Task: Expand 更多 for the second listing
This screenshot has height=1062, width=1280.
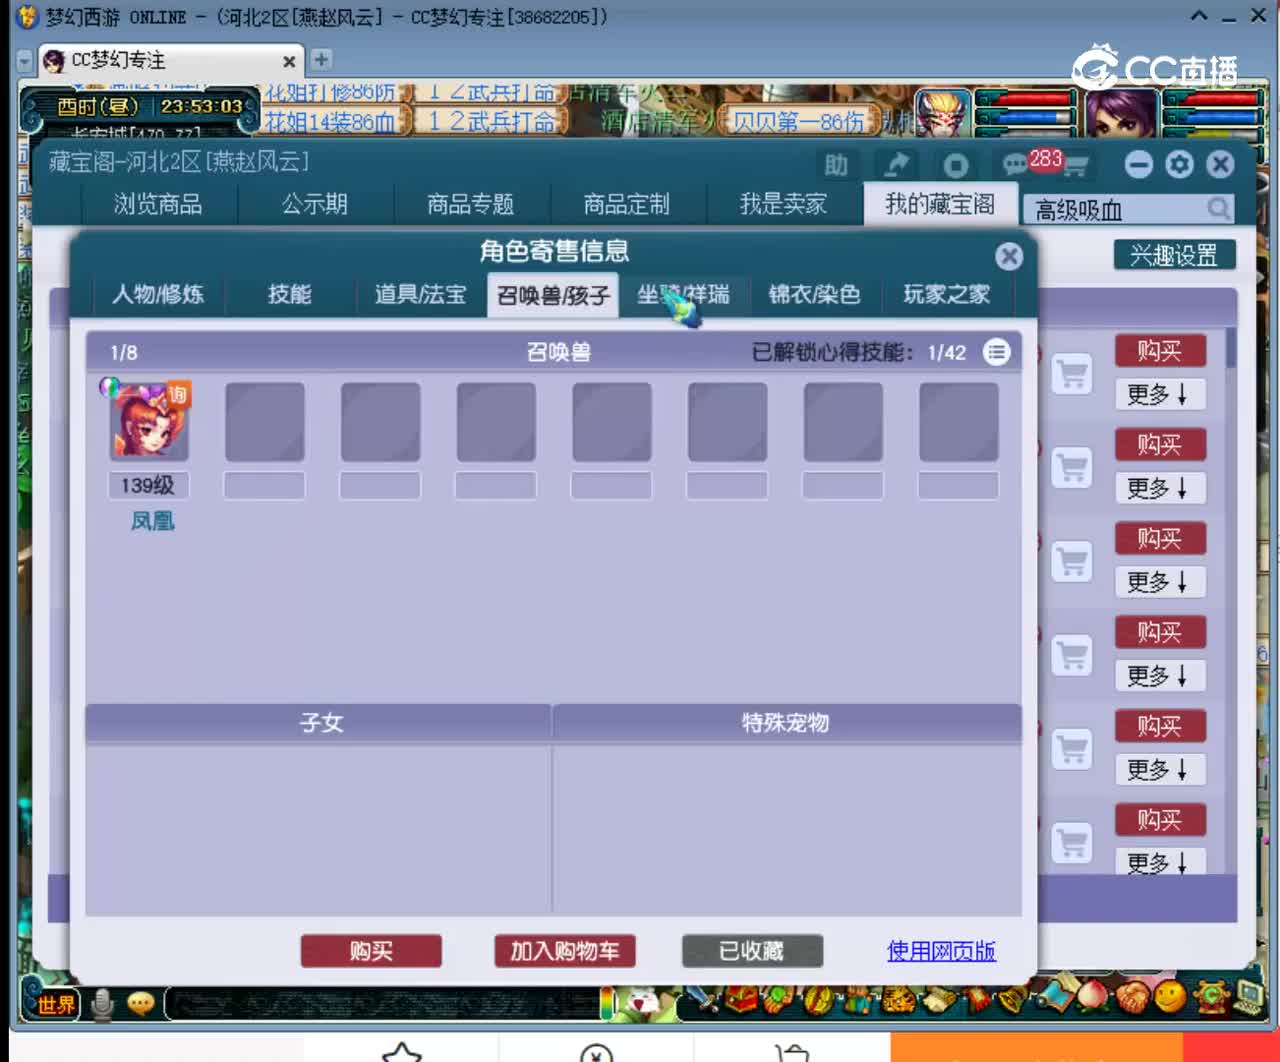Action: [x=1160, y=489]
